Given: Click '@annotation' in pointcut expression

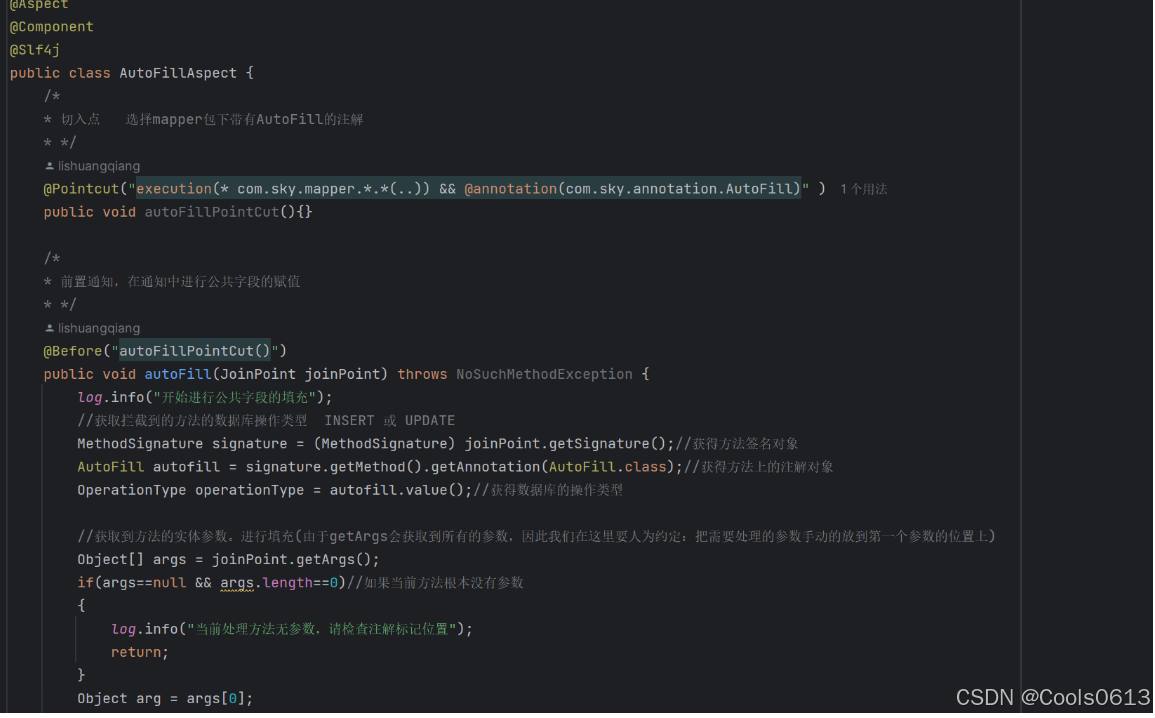Looking at the screenshot, I should click(510, 189).
